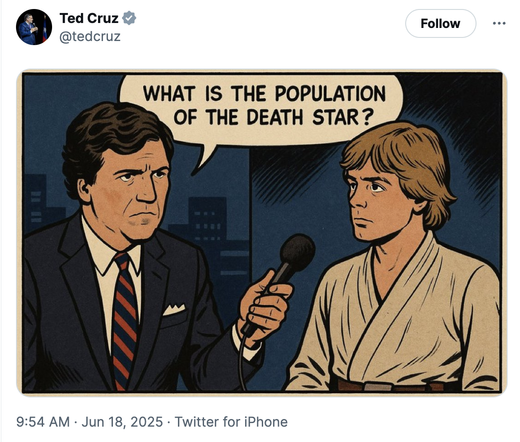Click the white pocket square on the suit
This screenshot has height=442, width=520.
(174, 310)
